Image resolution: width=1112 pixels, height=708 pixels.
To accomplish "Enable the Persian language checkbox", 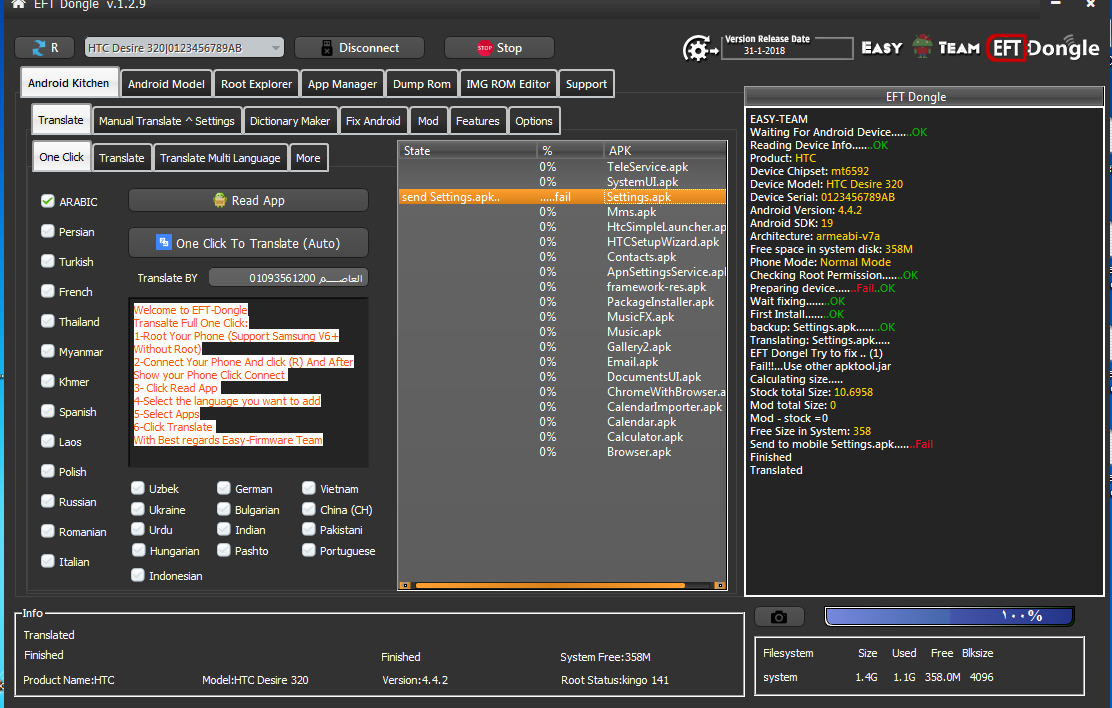I will click(48, 231).
